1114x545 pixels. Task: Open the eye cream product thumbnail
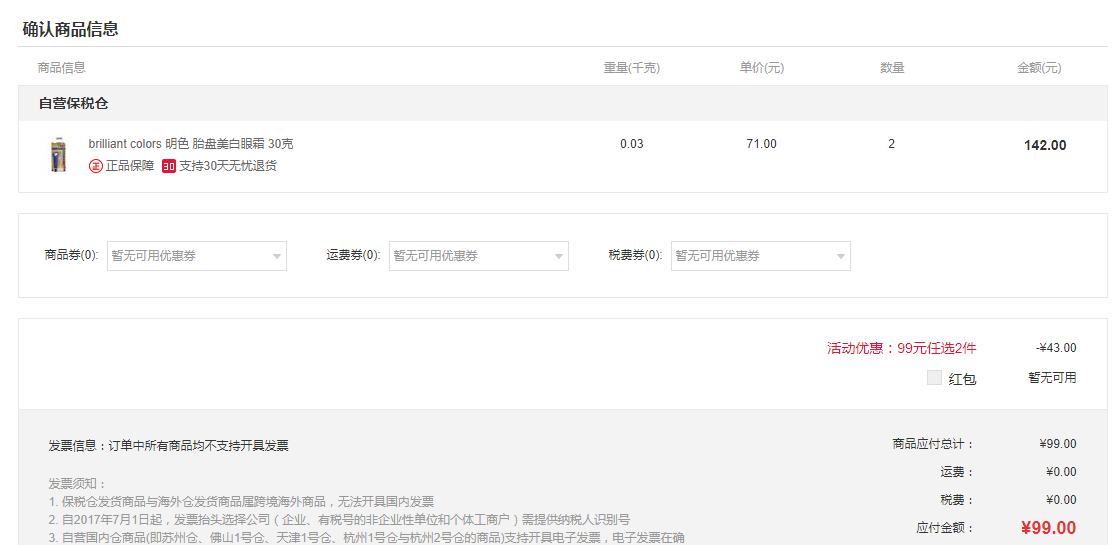pyautogui.click(x=58, y=155)
